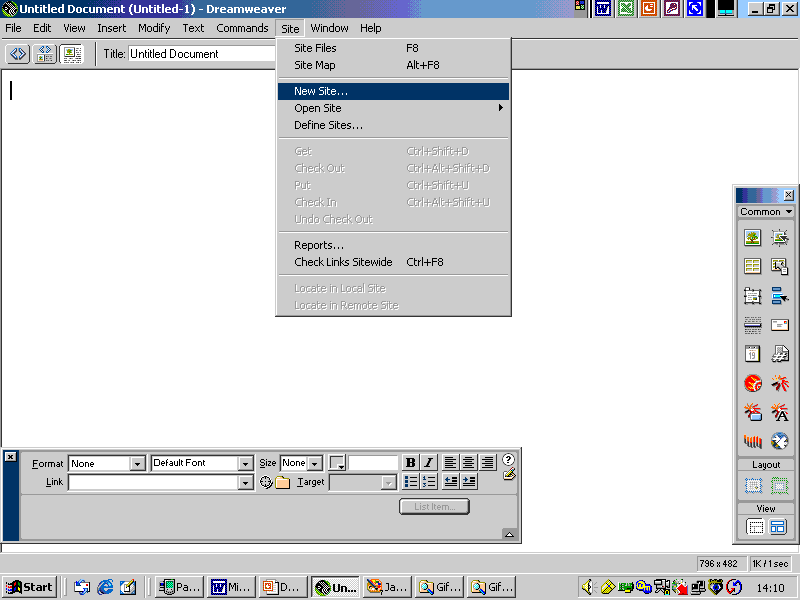800x600 pixels.
Task: Outdent text in Property inspector
Action: (x=451, y=482)
